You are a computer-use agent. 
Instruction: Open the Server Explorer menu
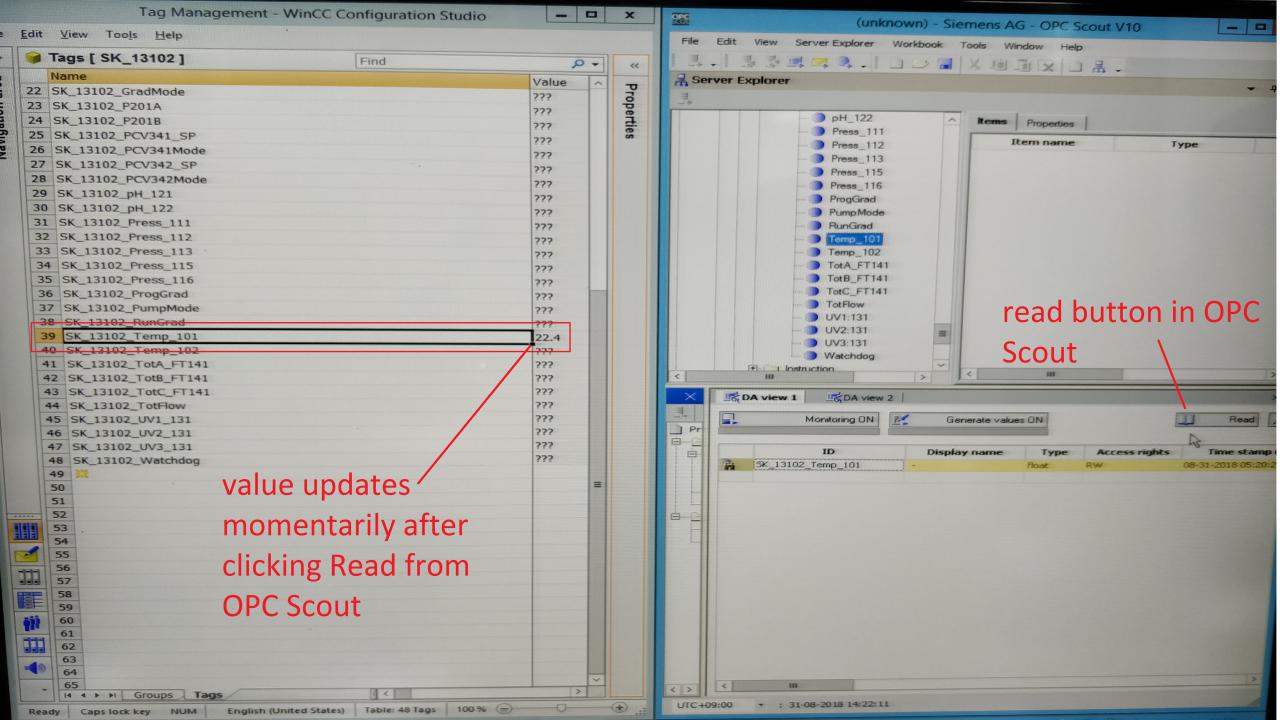click(x=834, y=43)
